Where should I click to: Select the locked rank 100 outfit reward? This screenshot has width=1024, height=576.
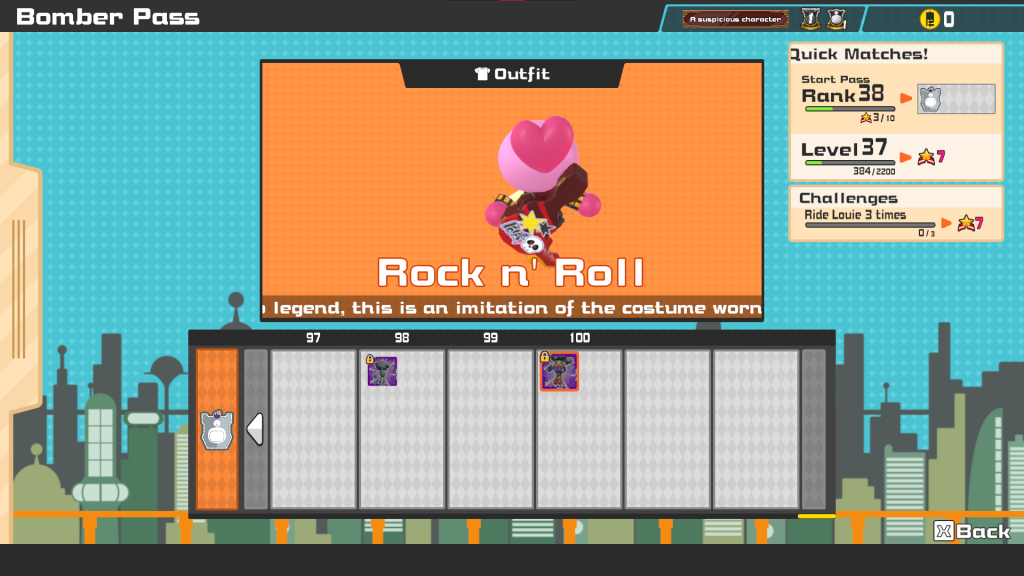pos(559,372)
